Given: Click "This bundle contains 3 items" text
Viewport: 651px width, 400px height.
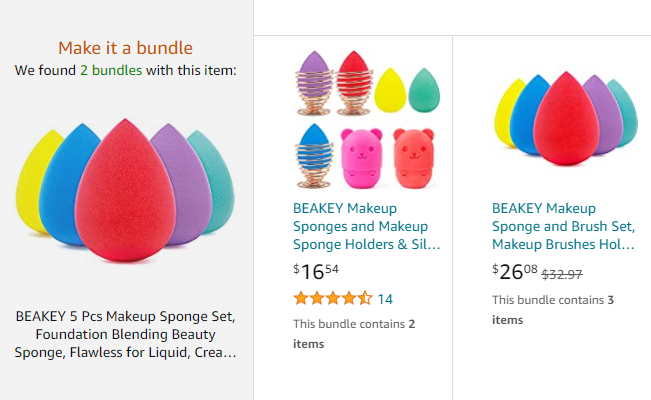Looking at the screenshot, I should coord(552,309).
